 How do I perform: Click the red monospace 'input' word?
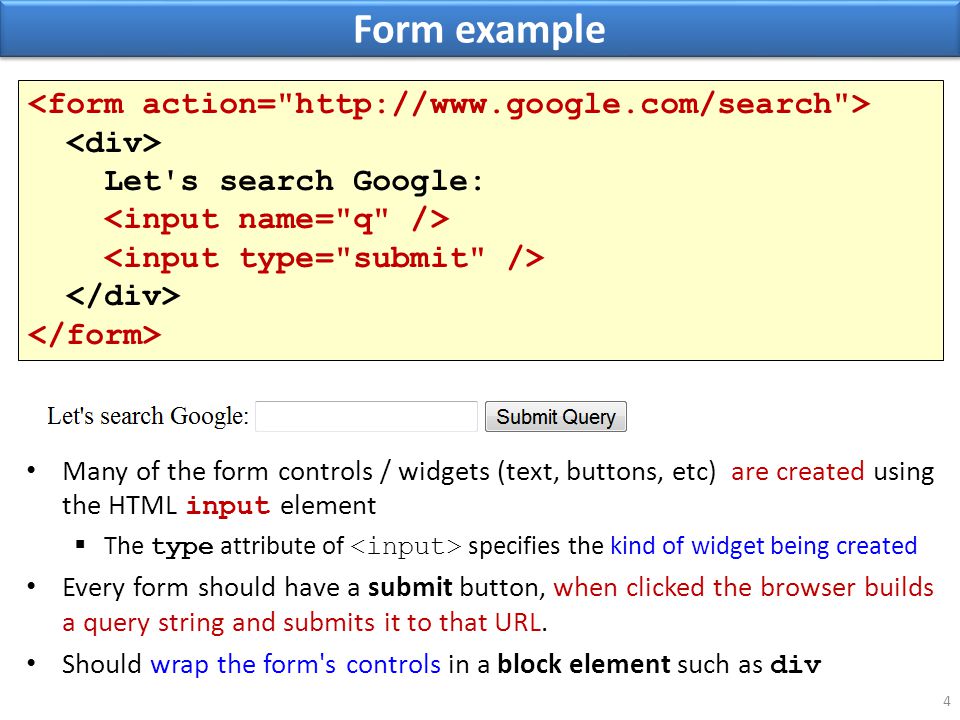[228, 506]
